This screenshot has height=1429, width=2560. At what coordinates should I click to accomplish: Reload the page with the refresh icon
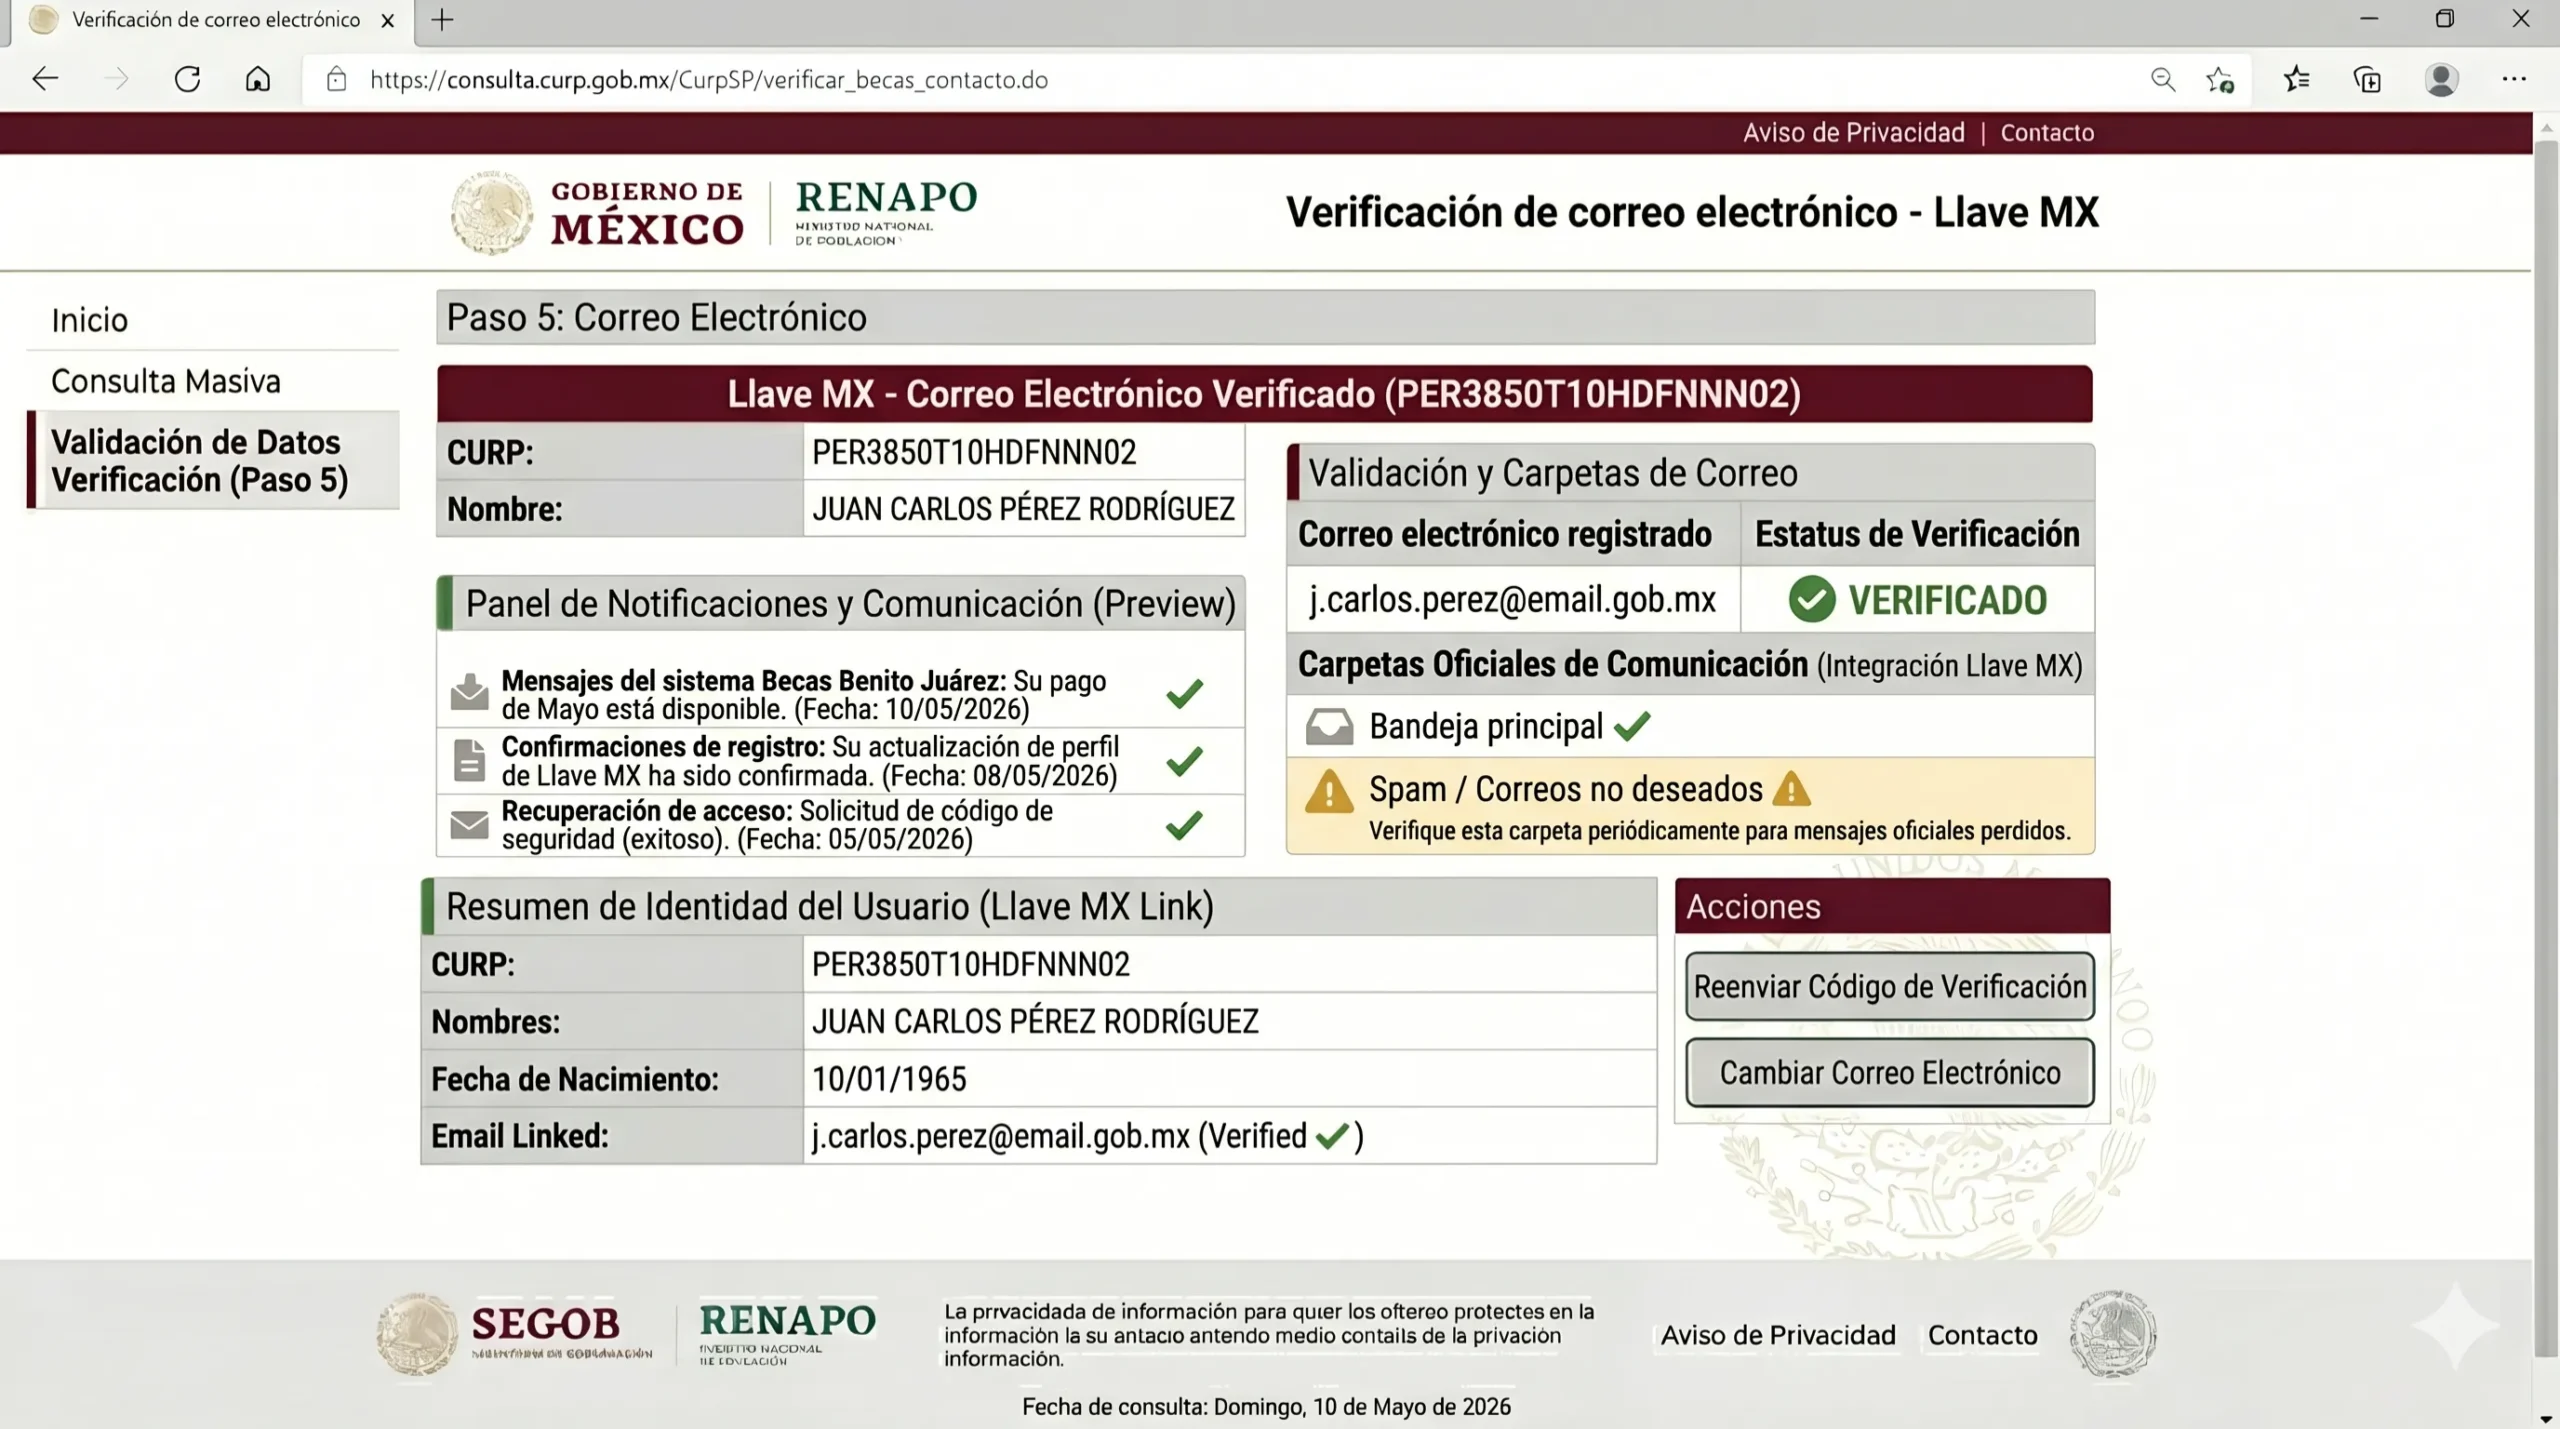click(x=188, y=79)
